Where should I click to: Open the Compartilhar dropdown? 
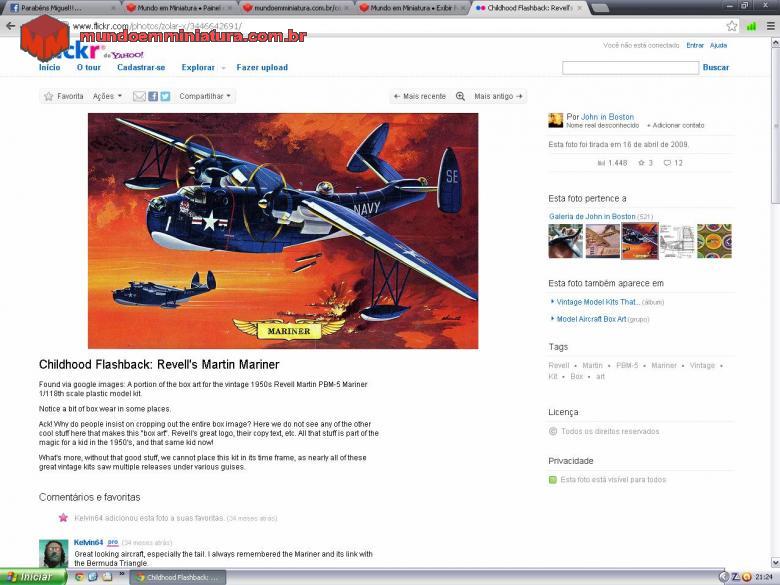pyautogui.click(x=205, y=97)
